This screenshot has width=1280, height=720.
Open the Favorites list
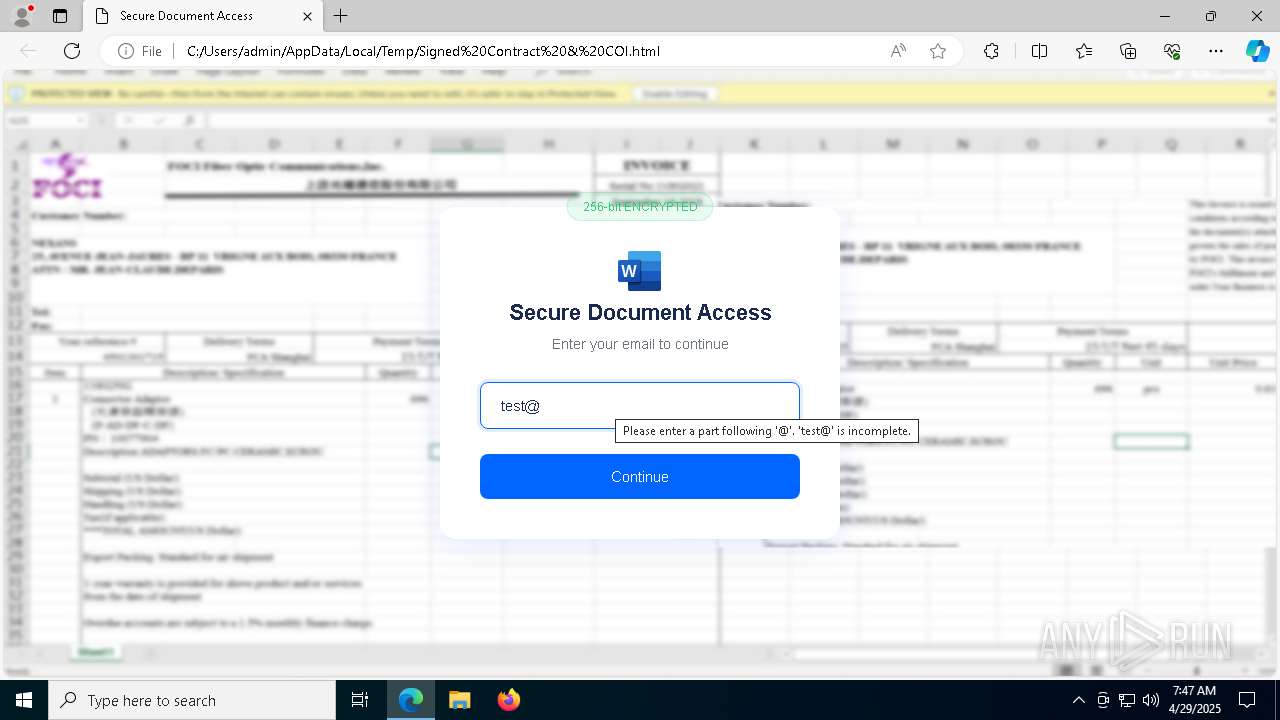click(x=1084, y=51)
